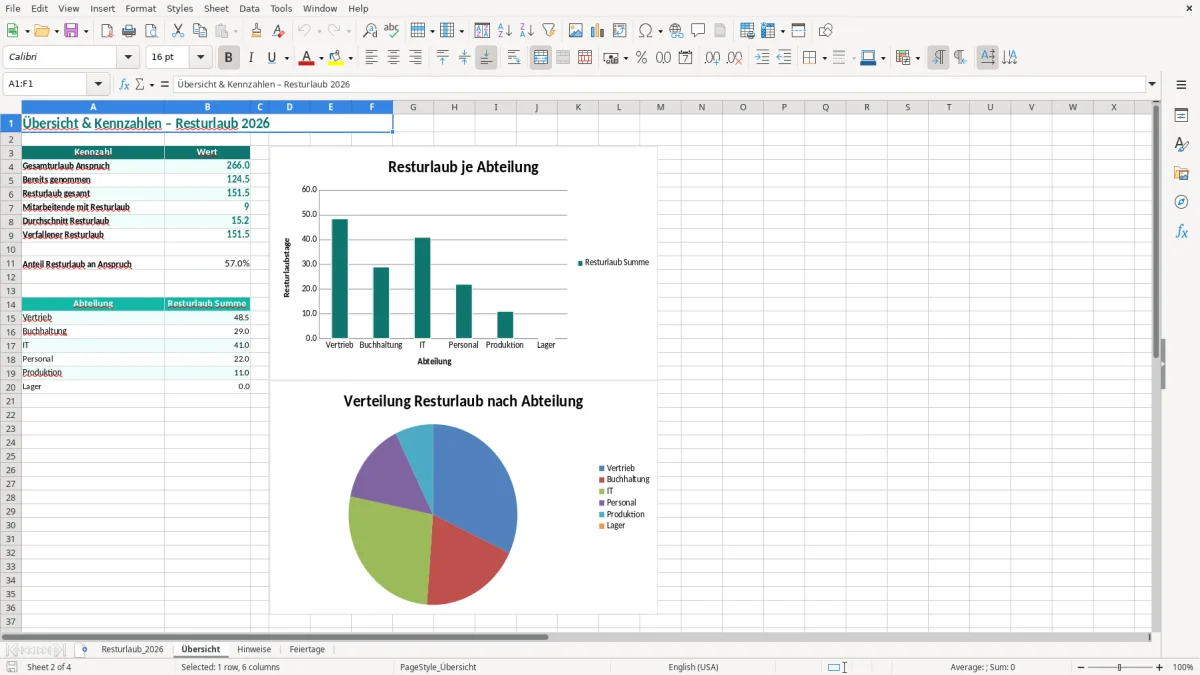1200x675 pixels.
Task: Click the Clear Direct Formatting icon
Action: 279,31
